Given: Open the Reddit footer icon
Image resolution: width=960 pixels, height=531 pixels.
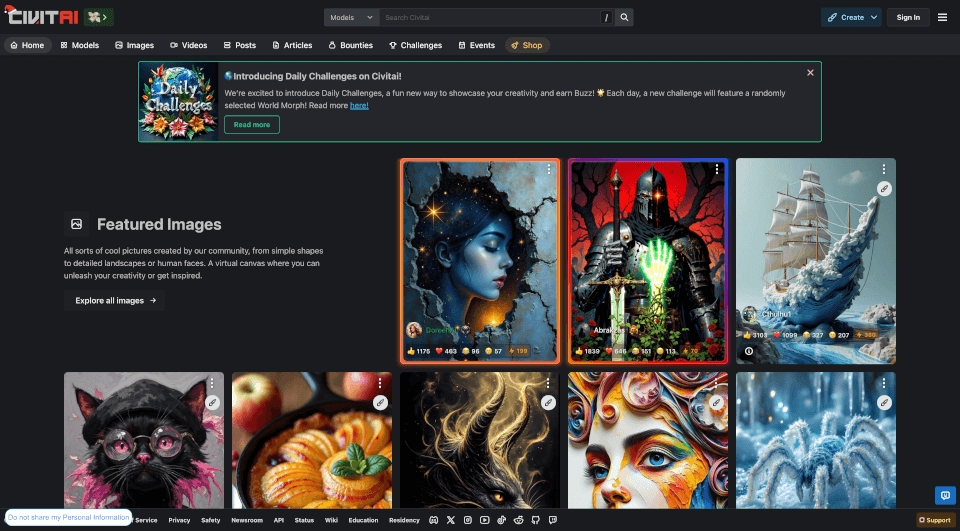Looking at the screenshot, I should click(x=519, y=520).
